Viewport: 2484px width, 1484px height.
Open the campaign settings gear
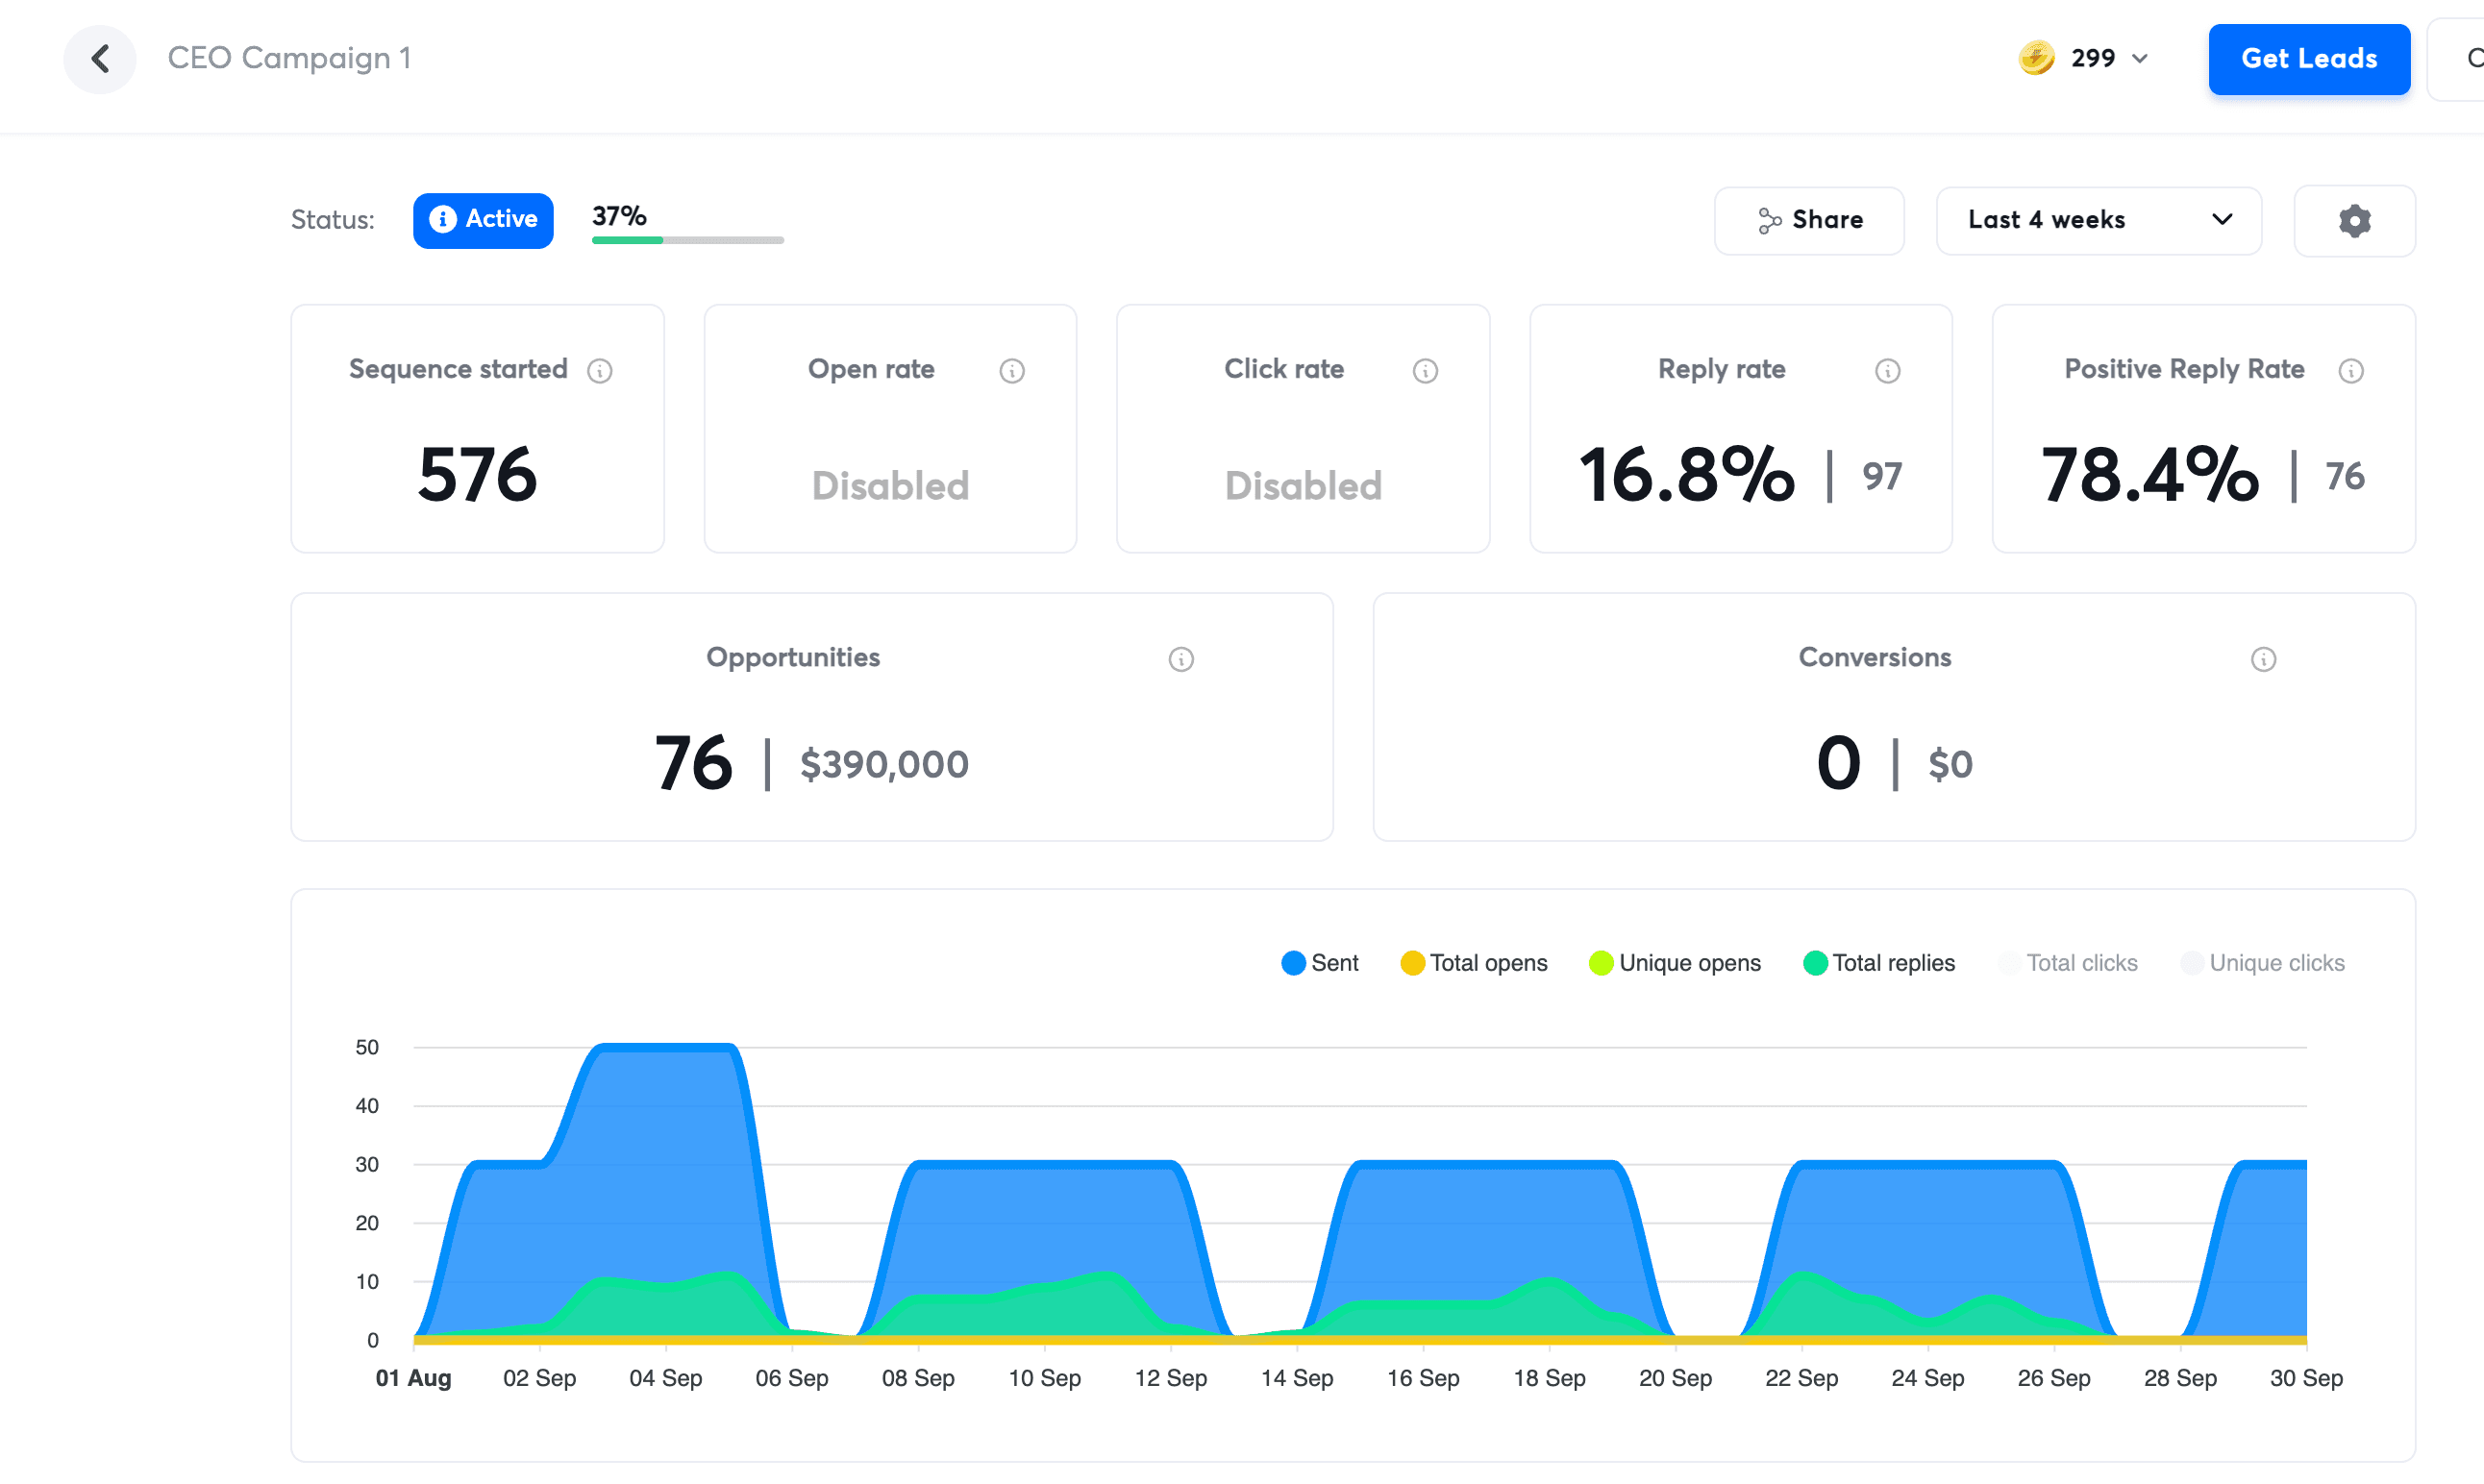click(x=2354, y=220)
